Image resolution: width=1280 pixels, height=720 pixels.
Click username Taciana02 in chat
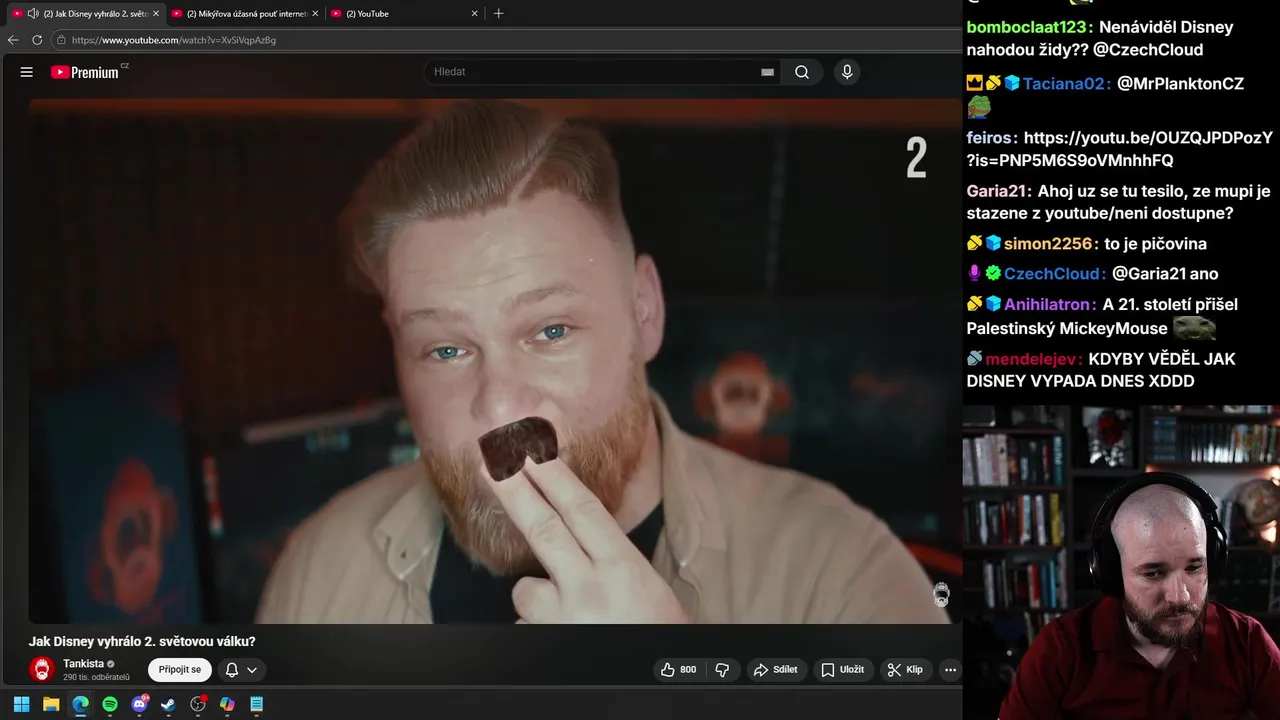click(1063, 84)
